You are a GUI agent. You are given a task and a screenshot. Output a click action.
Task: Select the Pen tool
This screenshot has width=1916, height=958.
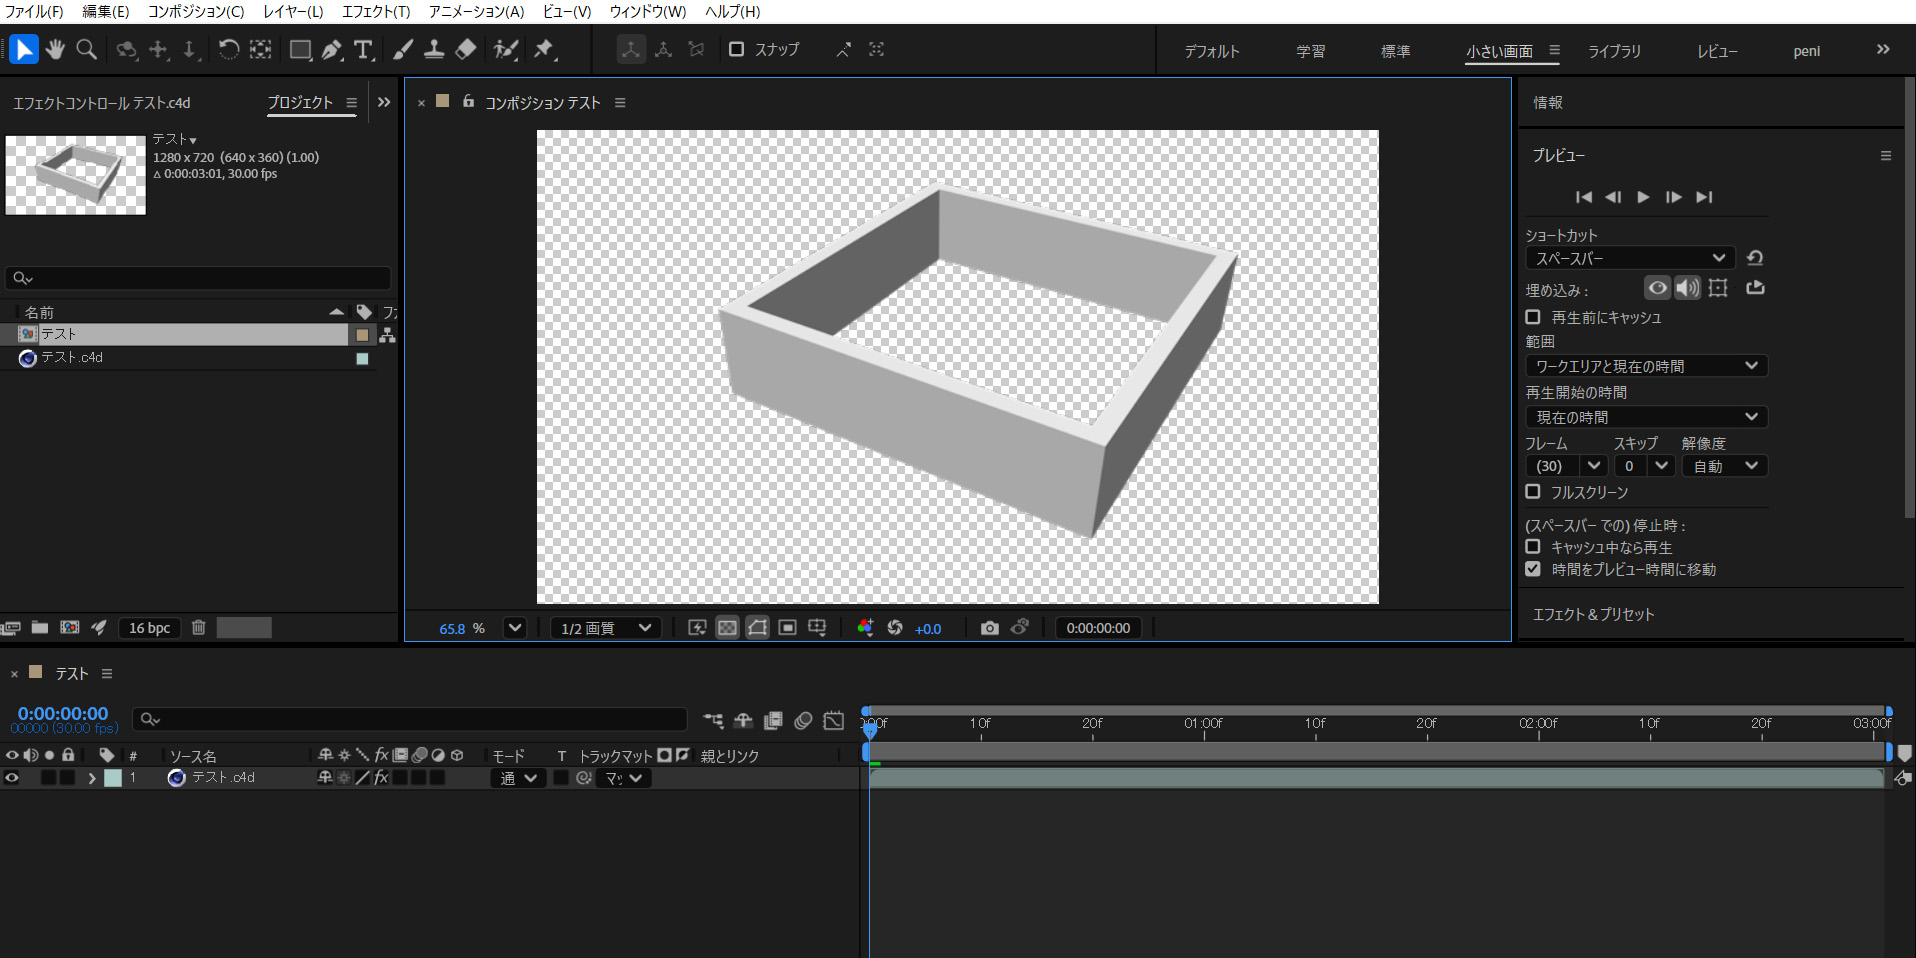(332, 49)
